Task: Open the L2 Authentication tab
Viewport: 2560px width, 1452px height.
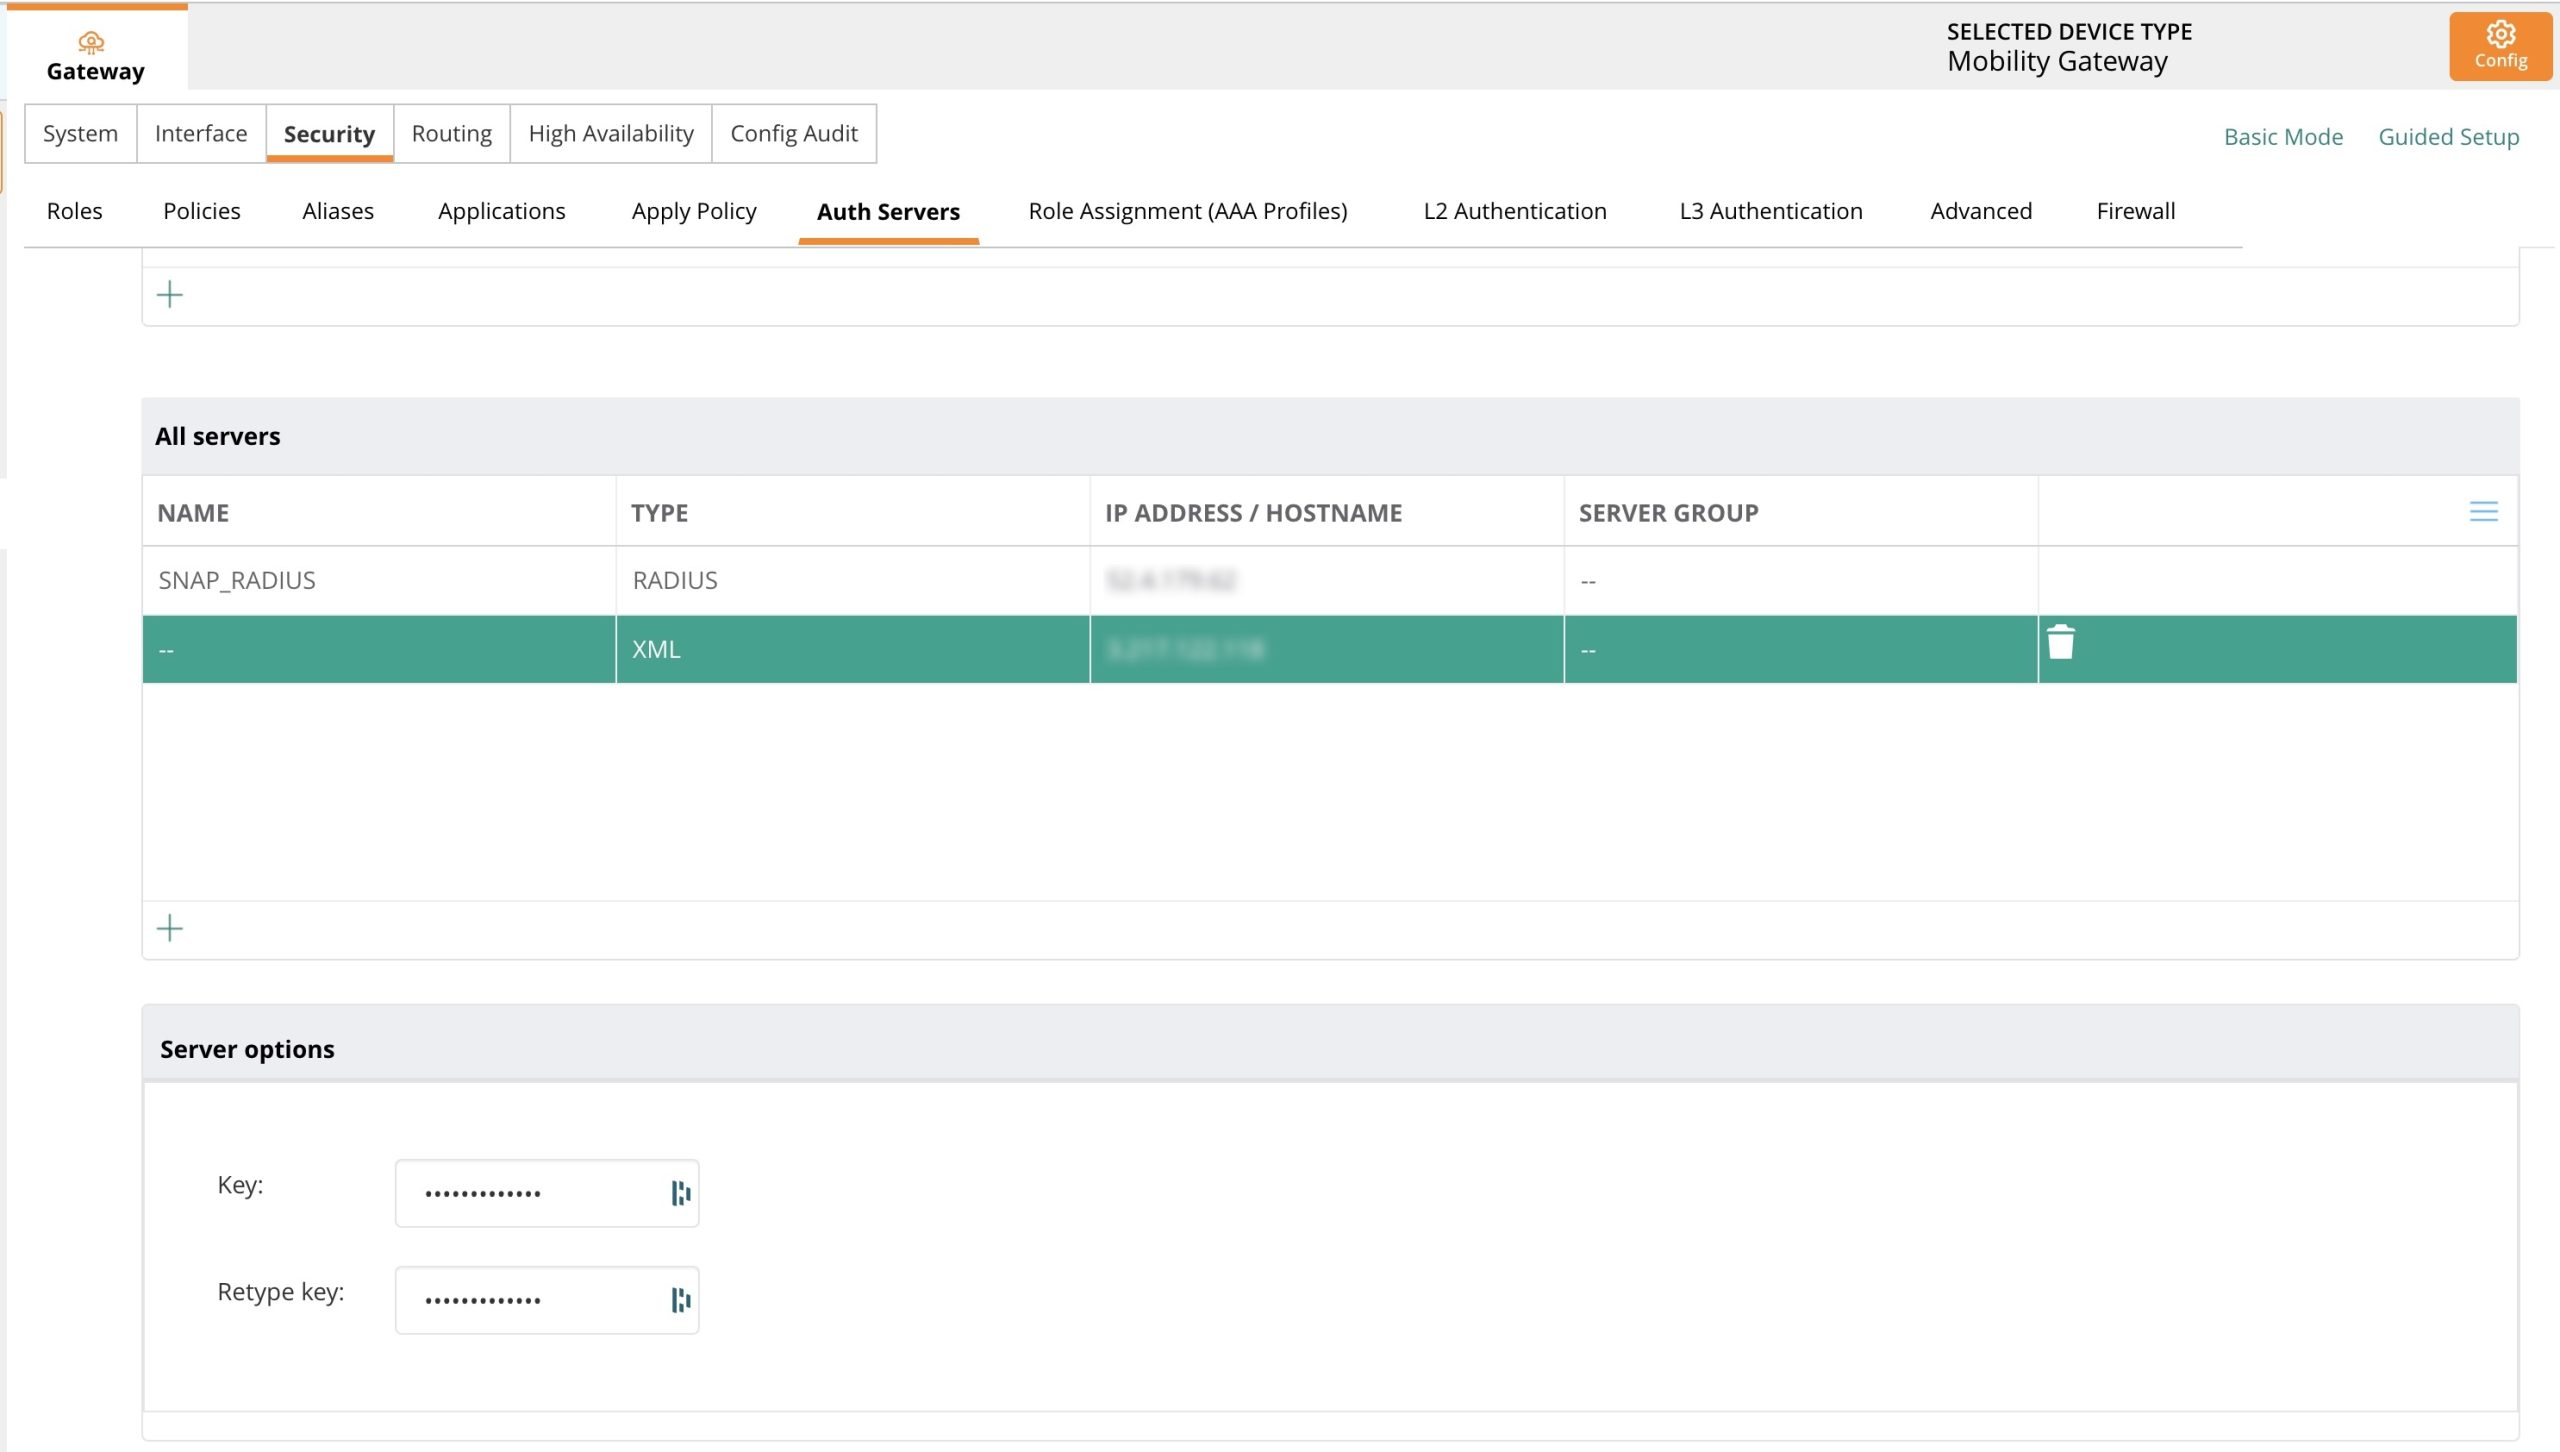Action: 1514,211
